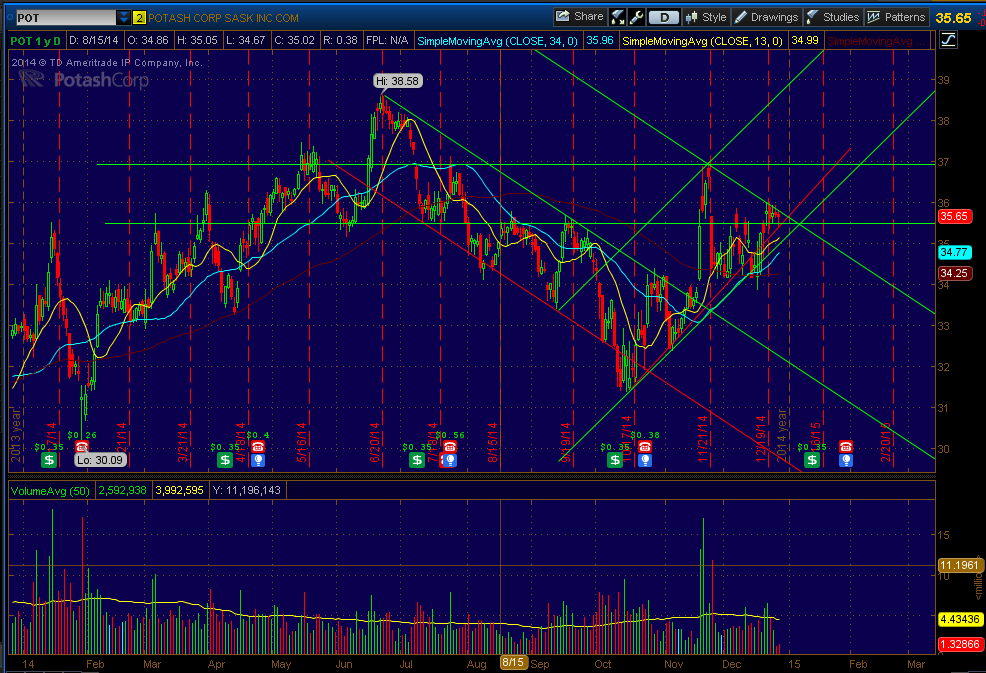Open chart settings via the wrench icon
Screen dimensions: 986x673
[636, 18]
